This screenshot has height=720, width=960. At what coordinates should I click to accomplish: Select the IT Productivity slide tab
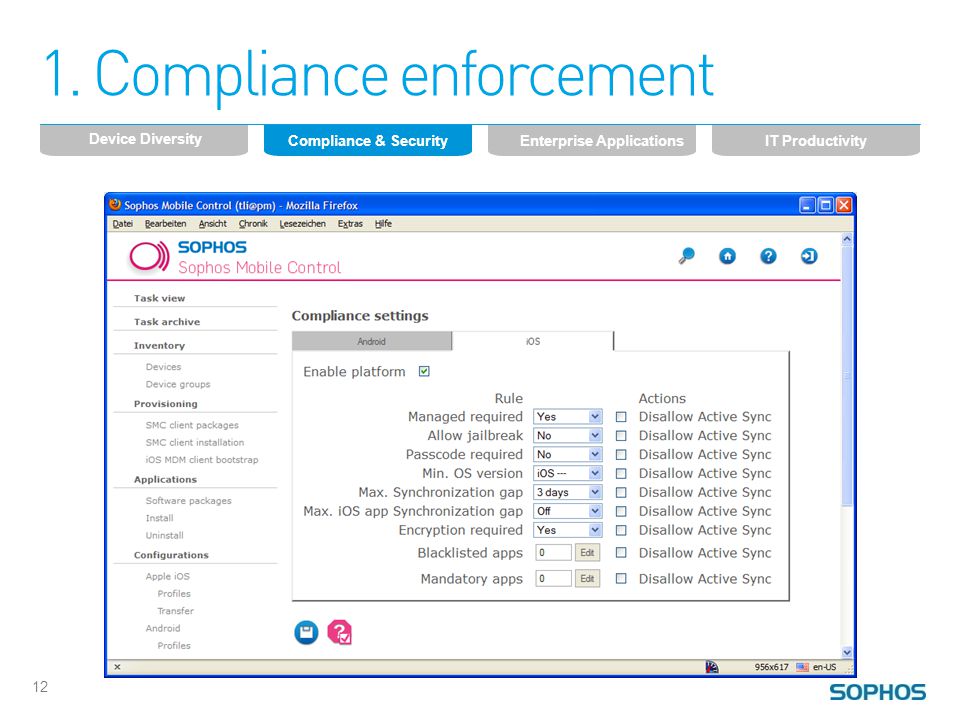[x=816, y=140]
